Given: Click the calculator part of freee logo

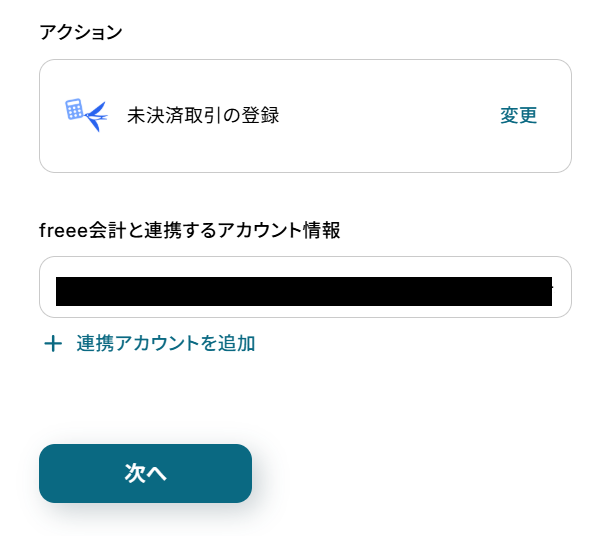Looking at the screenshot, I should click(74, 109).
